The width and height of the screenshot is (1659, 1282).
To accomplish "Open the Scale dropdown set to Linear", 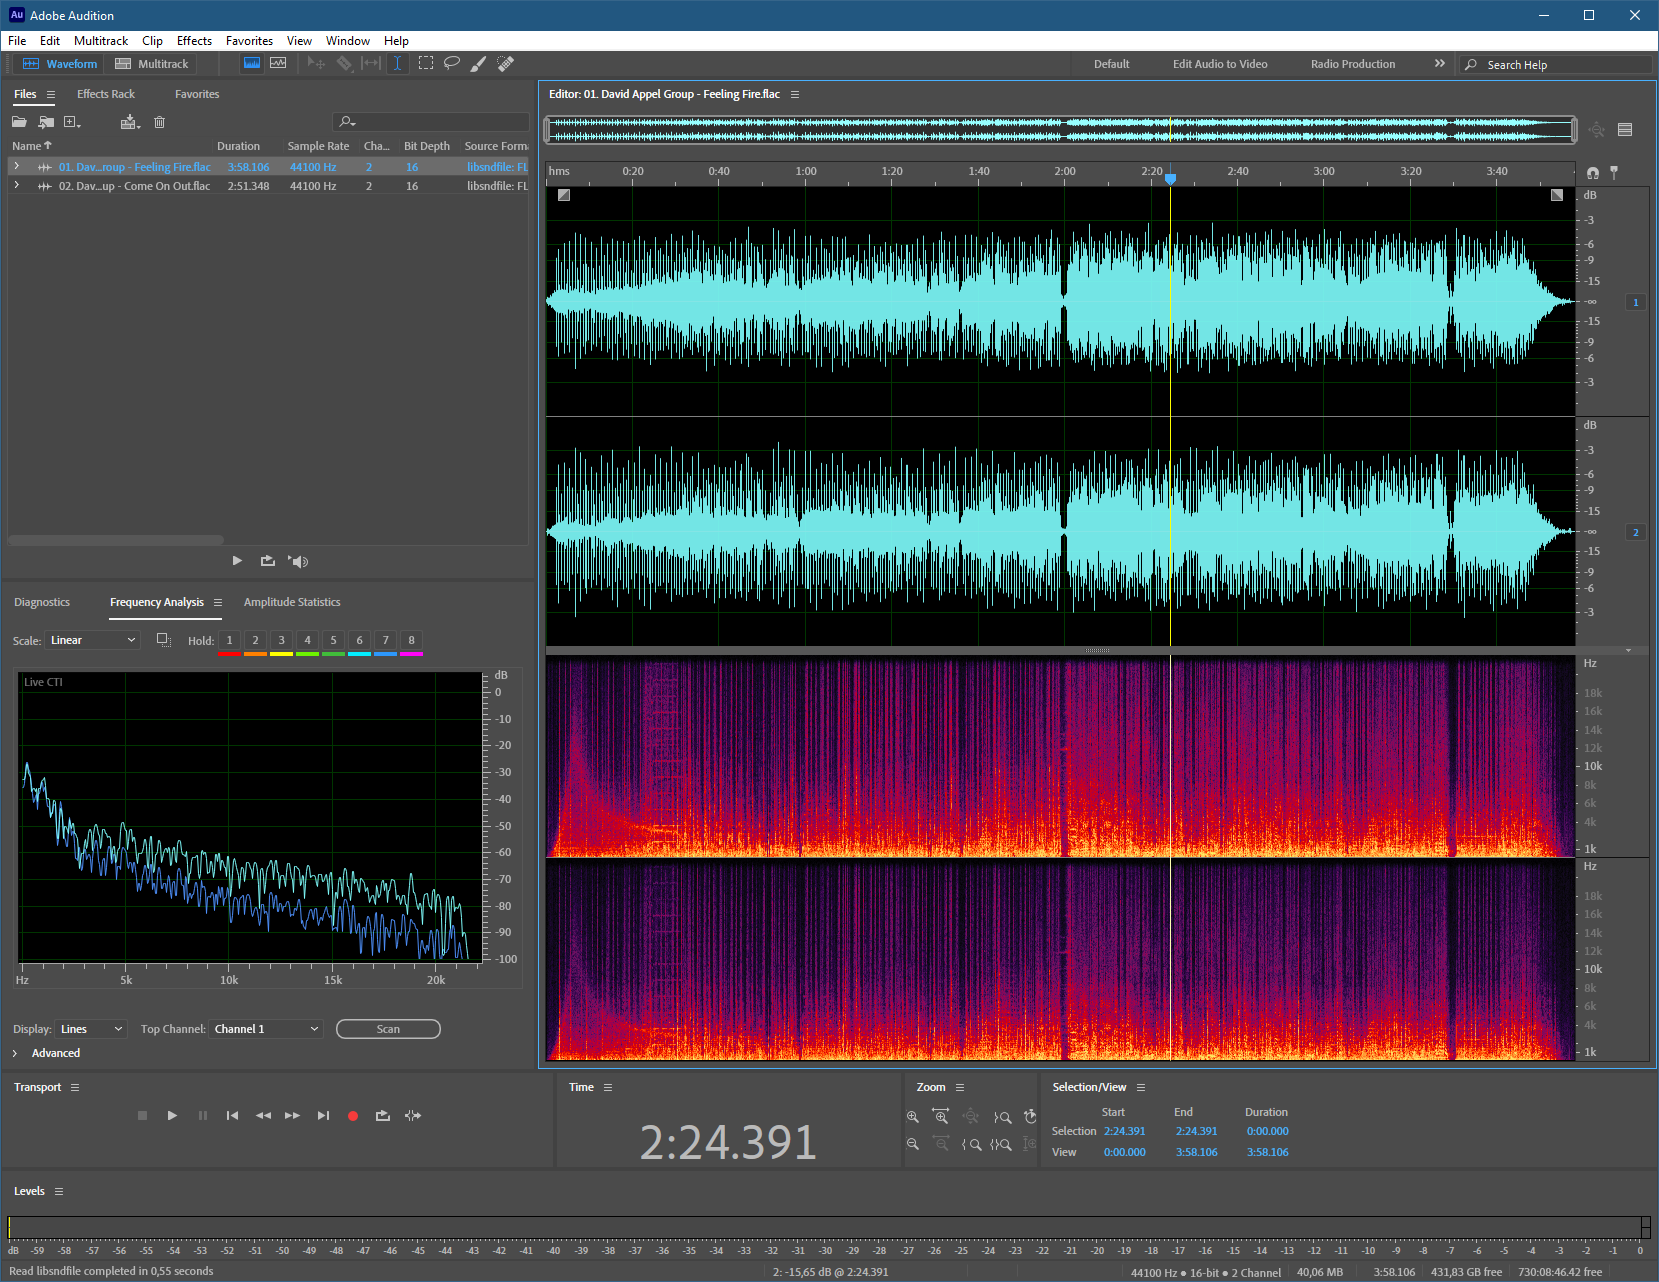I will (x=93, y=640).
